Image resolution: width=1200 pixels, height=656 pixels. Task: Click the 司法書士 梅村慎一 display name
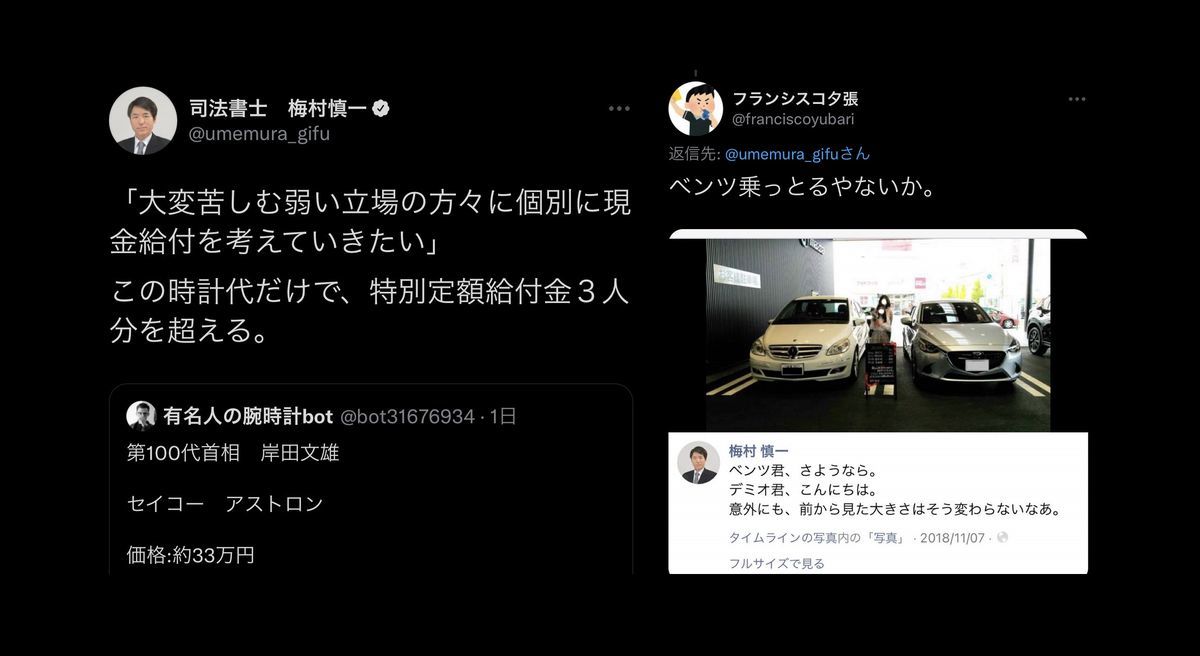tap(278, 108)
